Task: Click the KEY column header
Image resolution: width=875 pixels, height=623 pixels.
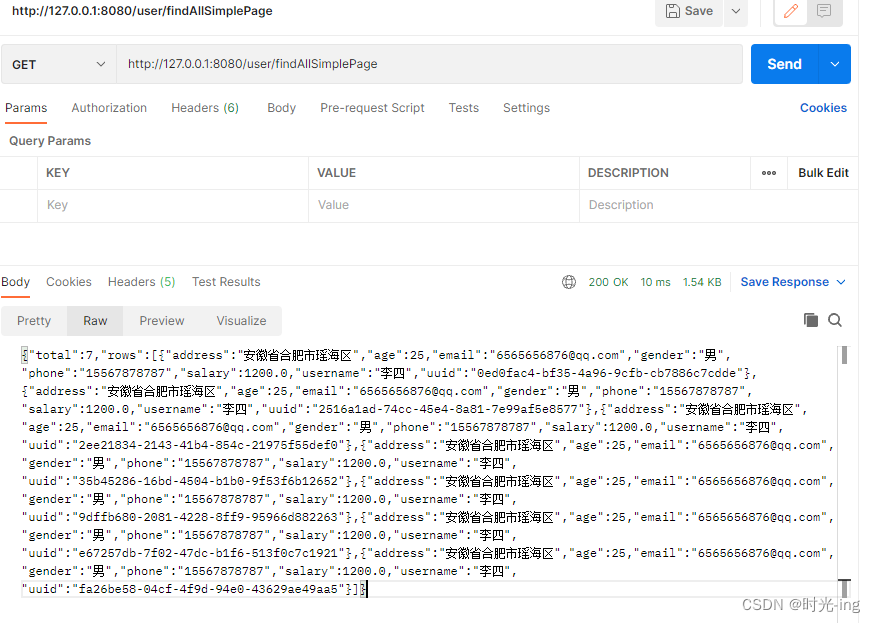Action: (x=58, y=173)
